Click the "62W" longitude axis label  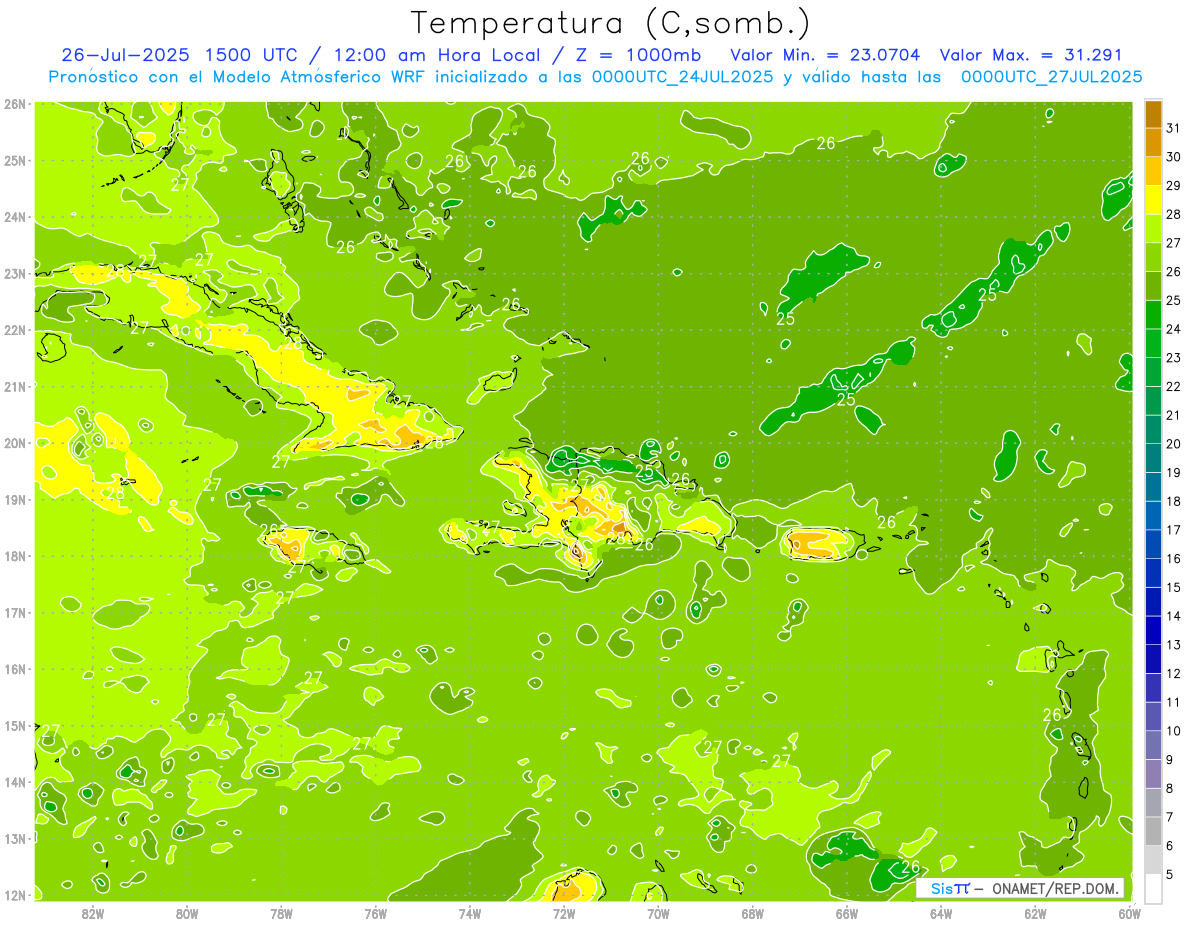click(x=1035, y=913)
